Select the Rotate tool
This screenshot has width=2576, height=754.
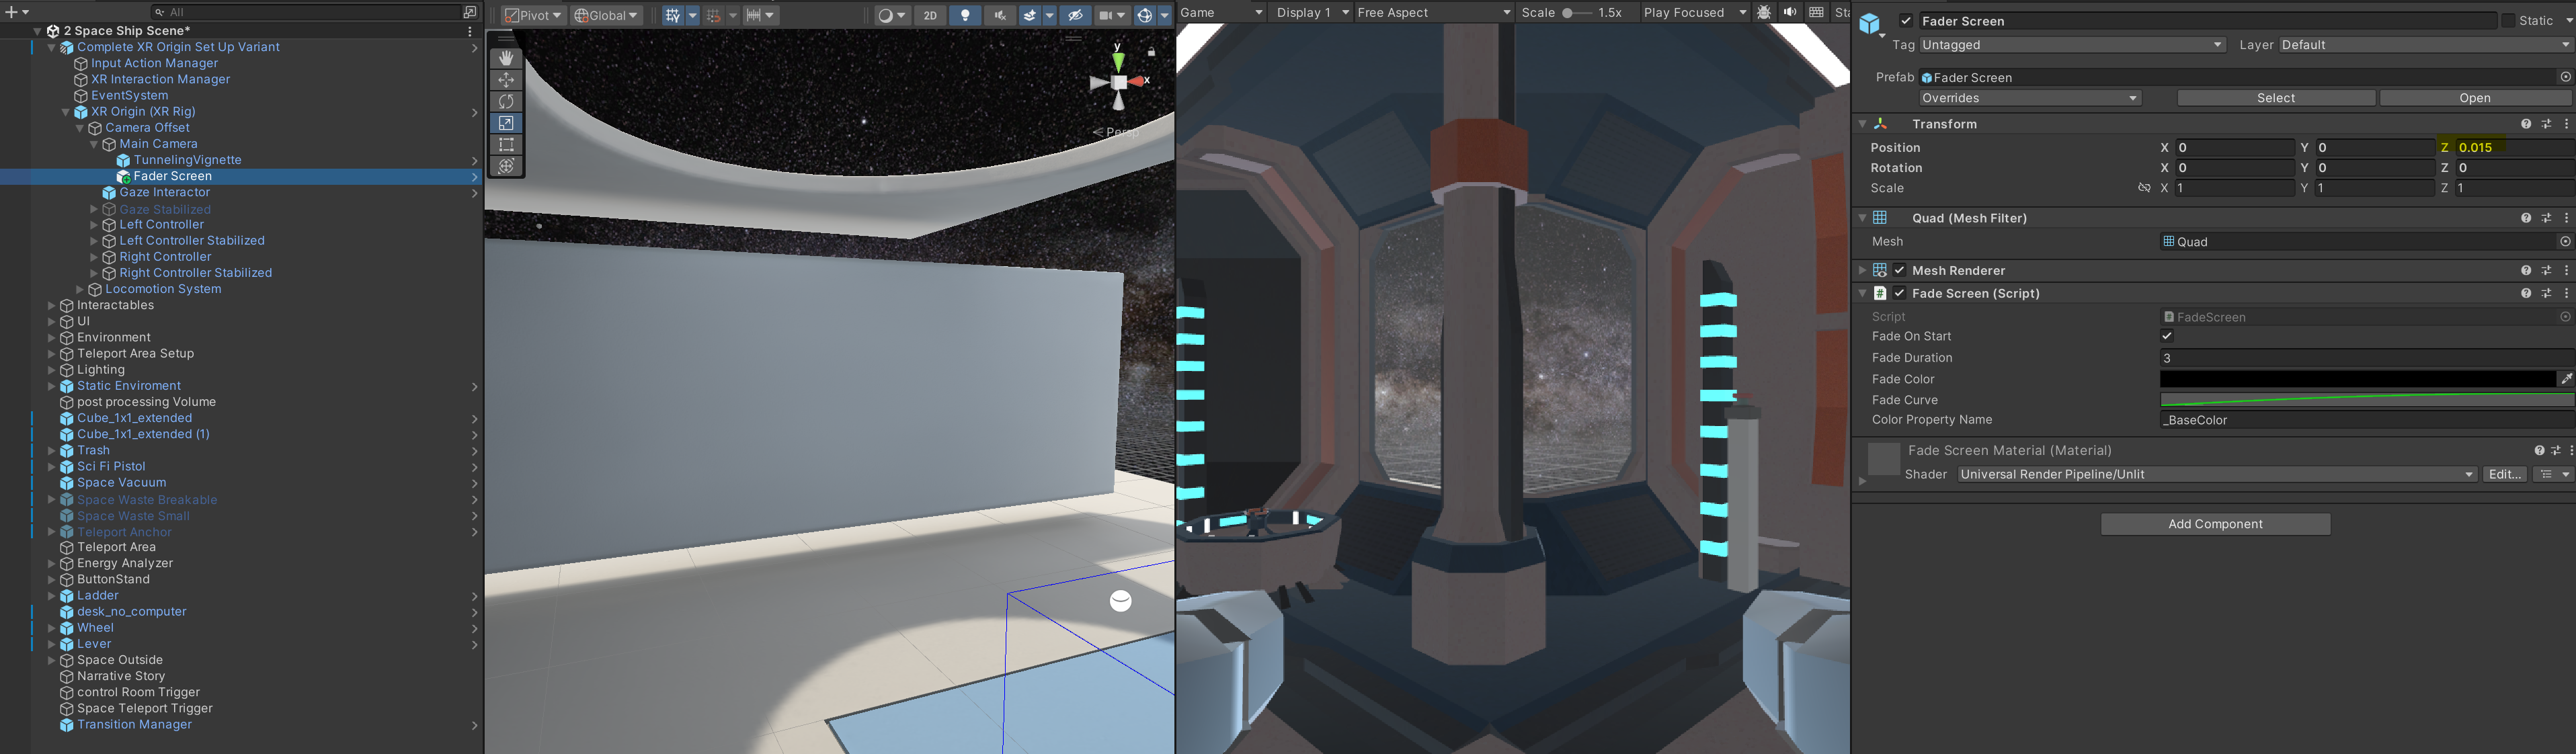[506, 101]
